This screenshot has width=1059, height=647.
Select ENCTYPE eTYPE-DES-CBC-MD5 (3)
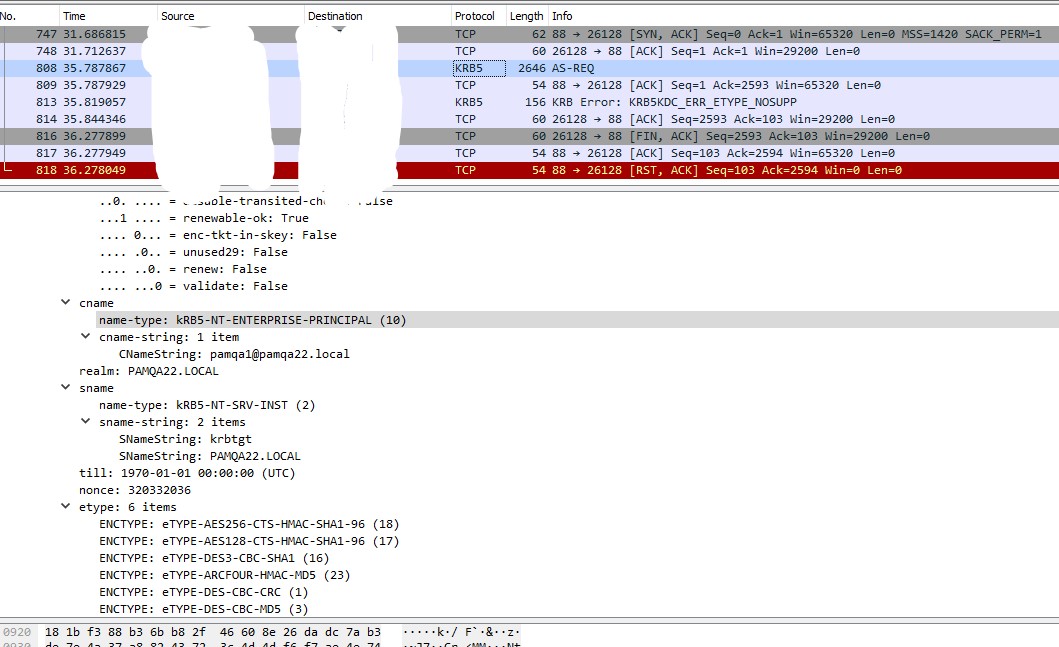pos(203,609)
